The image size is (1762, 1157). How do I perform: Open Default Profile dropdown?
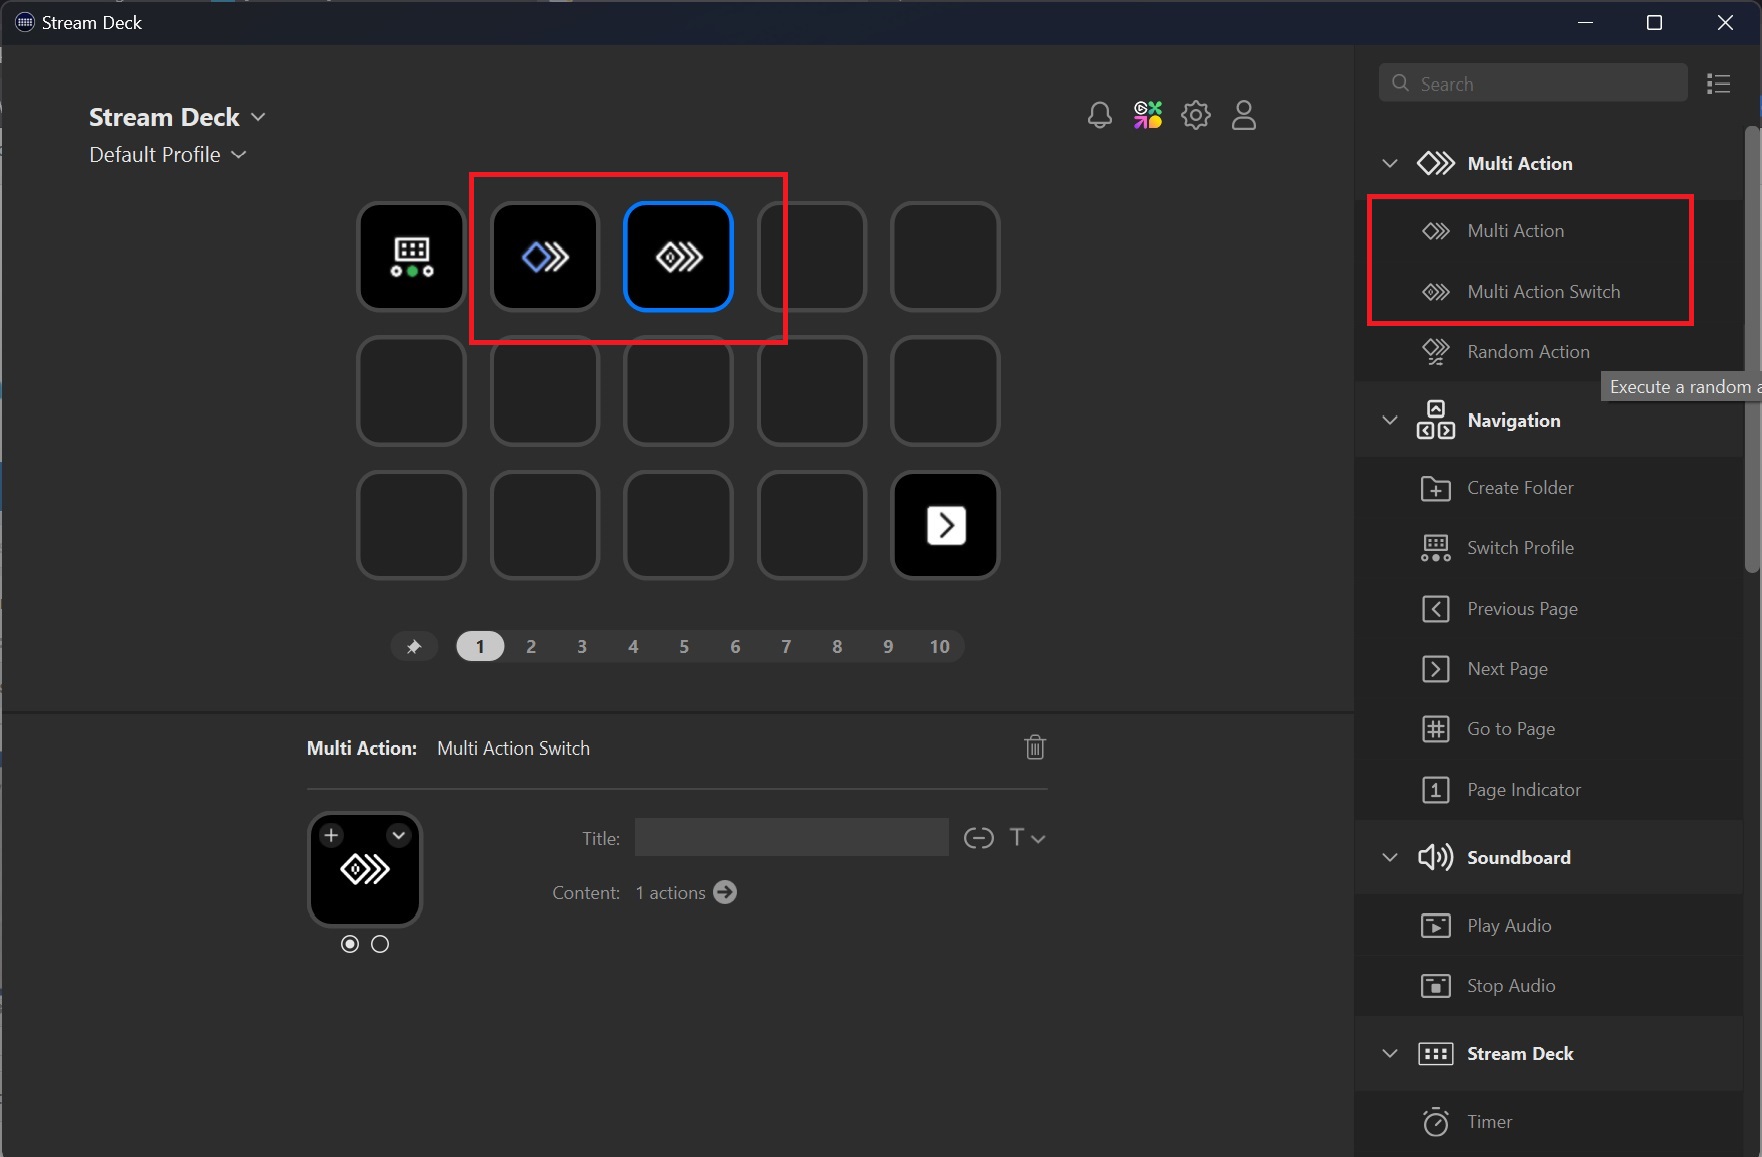coord(167,155)
